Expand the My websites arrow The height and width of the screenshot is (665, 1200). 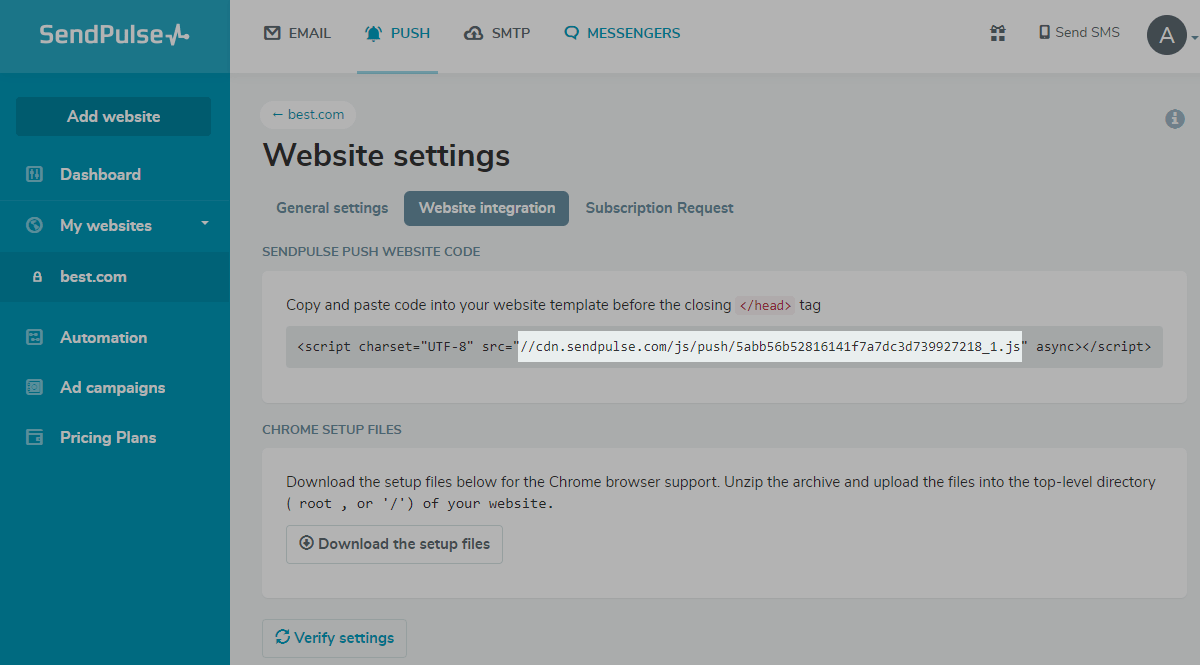[205, 223]
